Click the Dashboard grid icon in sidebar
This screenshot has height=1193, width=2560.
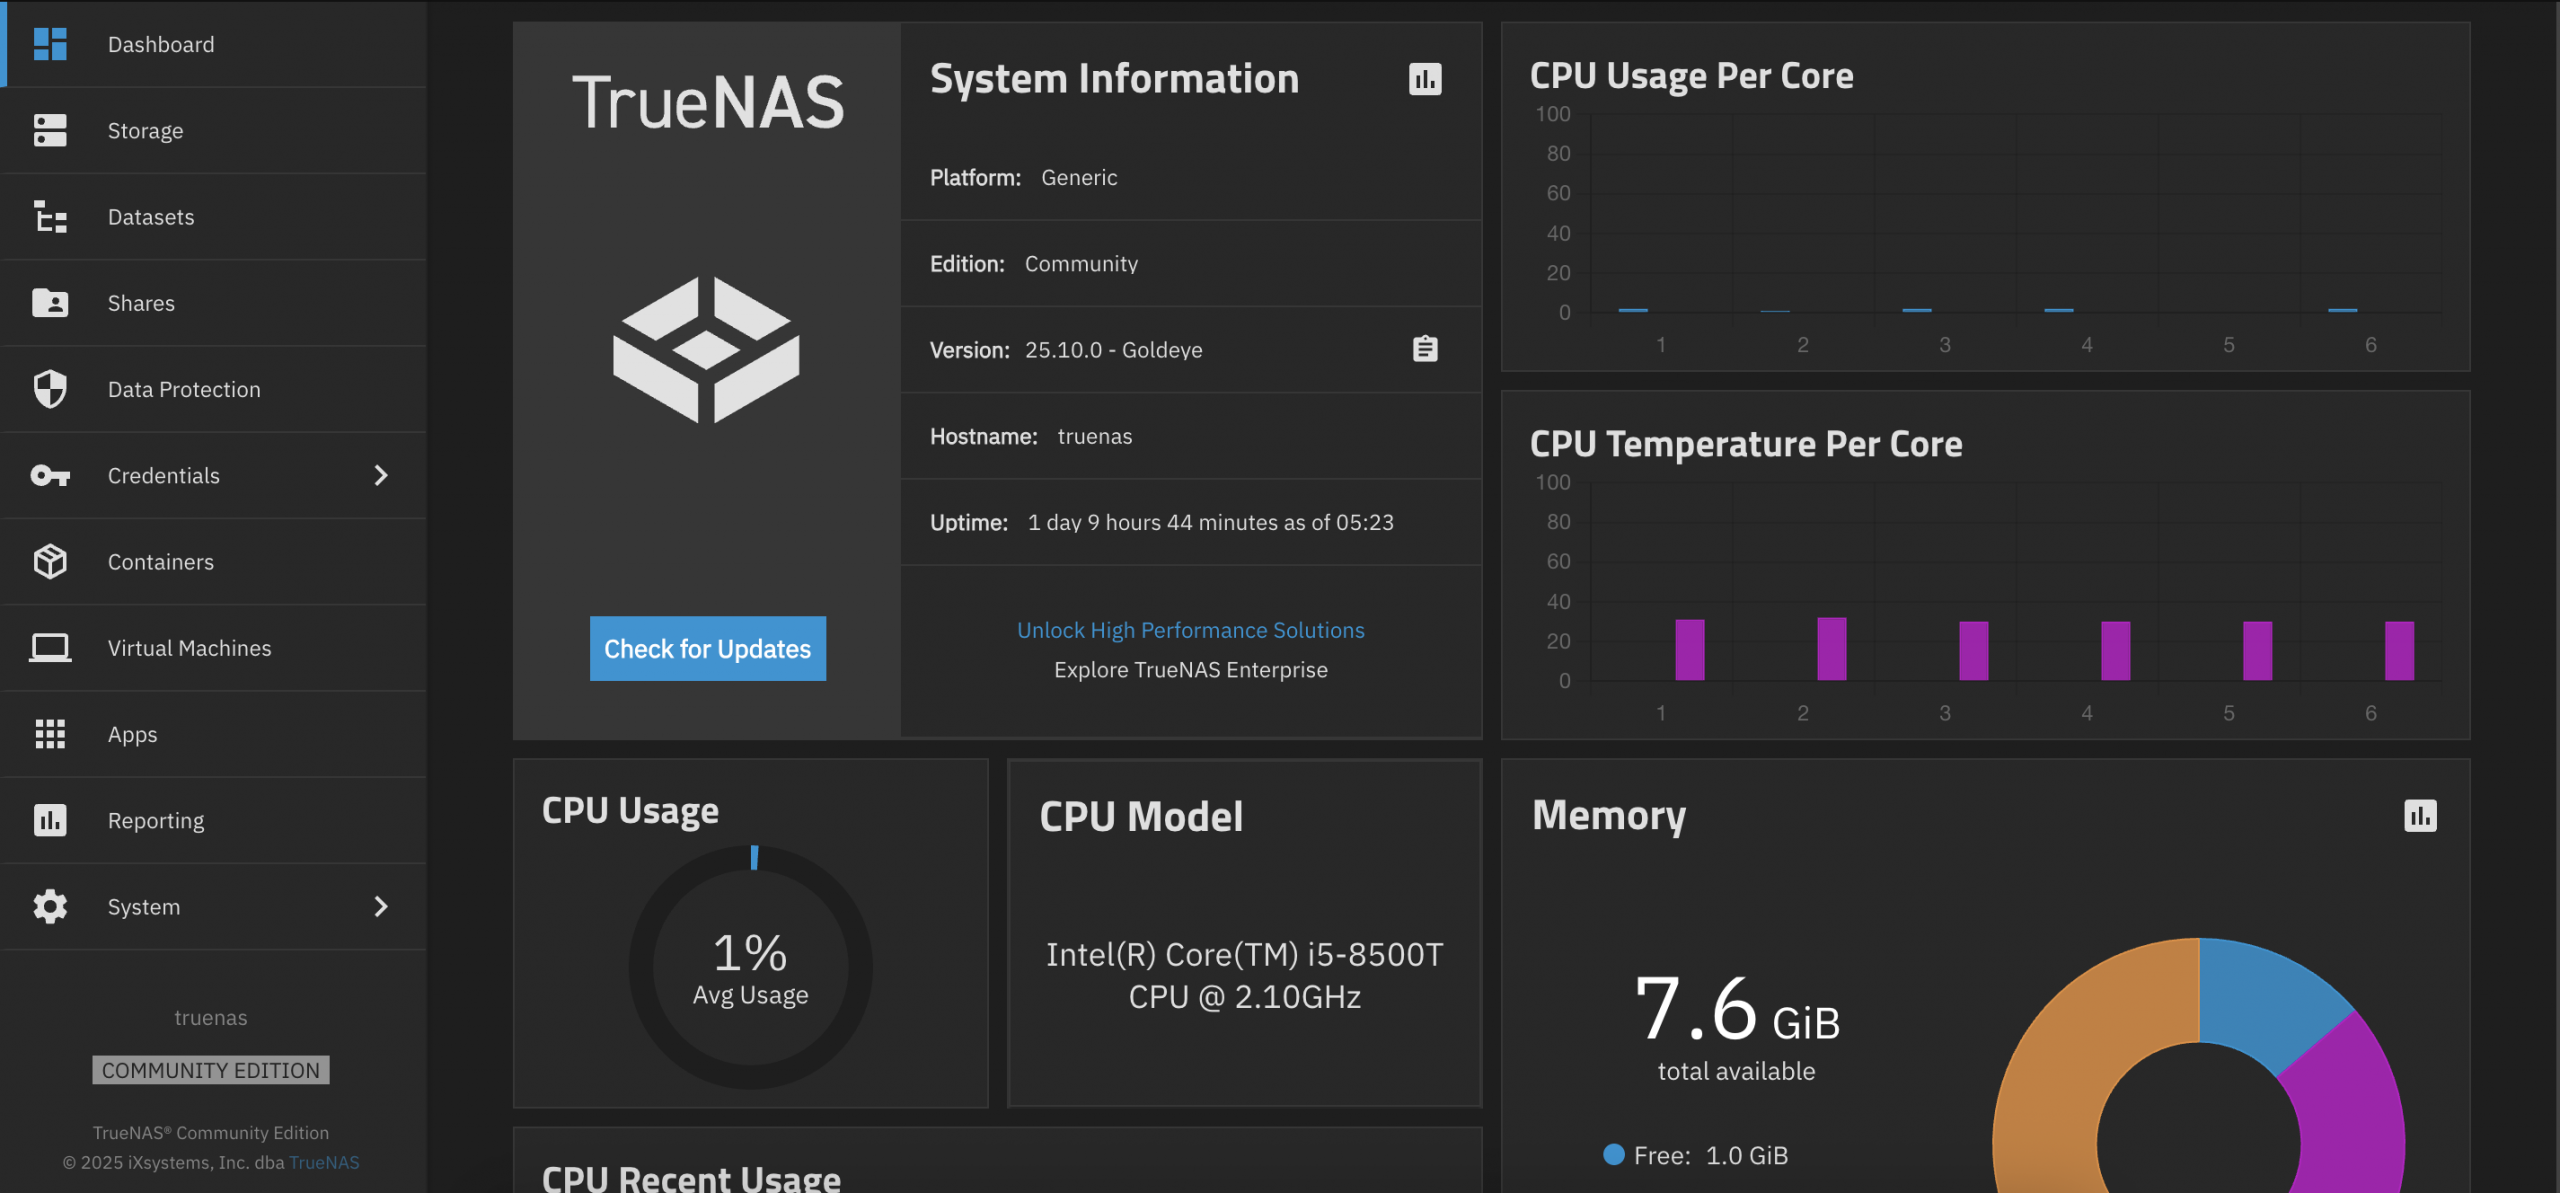tap(50, 44)
